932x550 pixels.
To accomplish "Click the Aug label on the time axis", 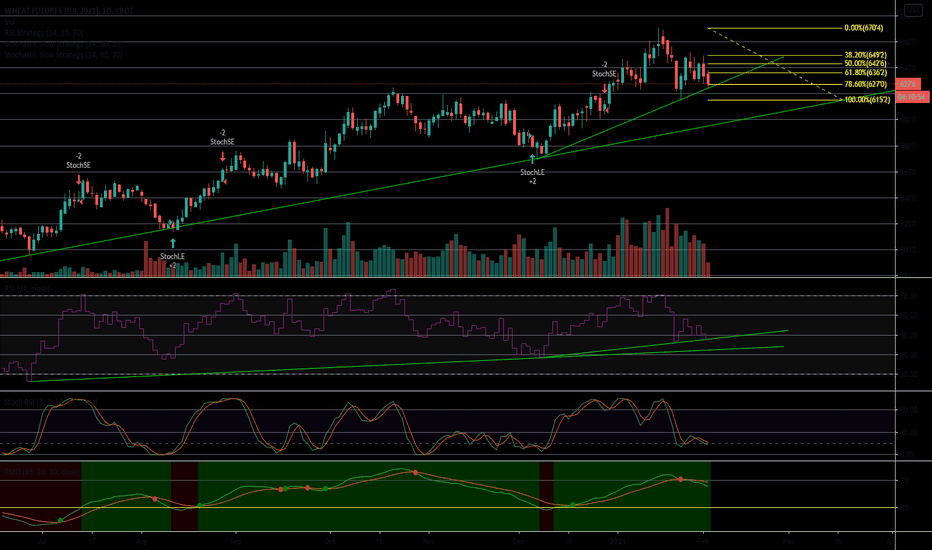I will click(x=141, y=542).
